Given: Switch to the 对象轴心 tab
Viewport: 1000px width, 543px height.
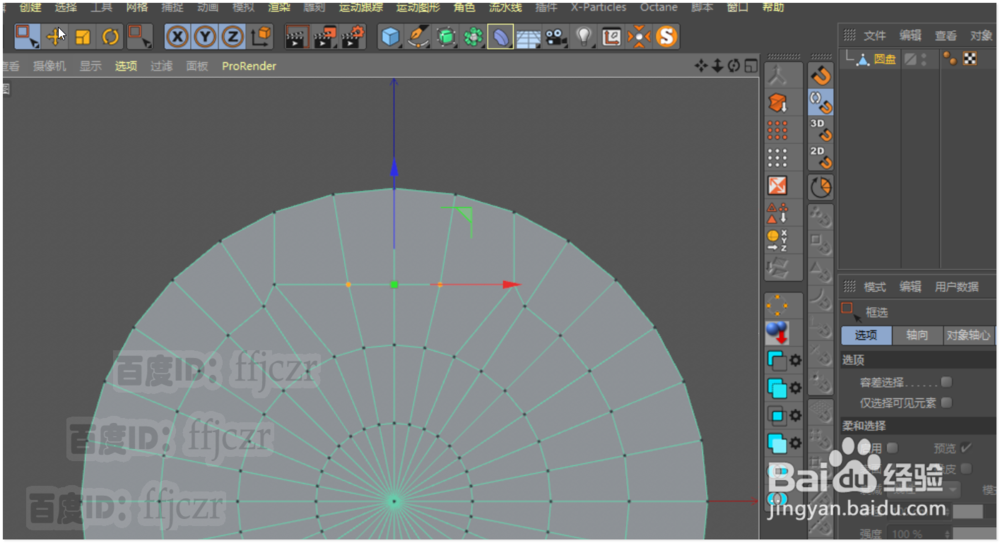Looking at the screenshot, I should pos(969,335).
